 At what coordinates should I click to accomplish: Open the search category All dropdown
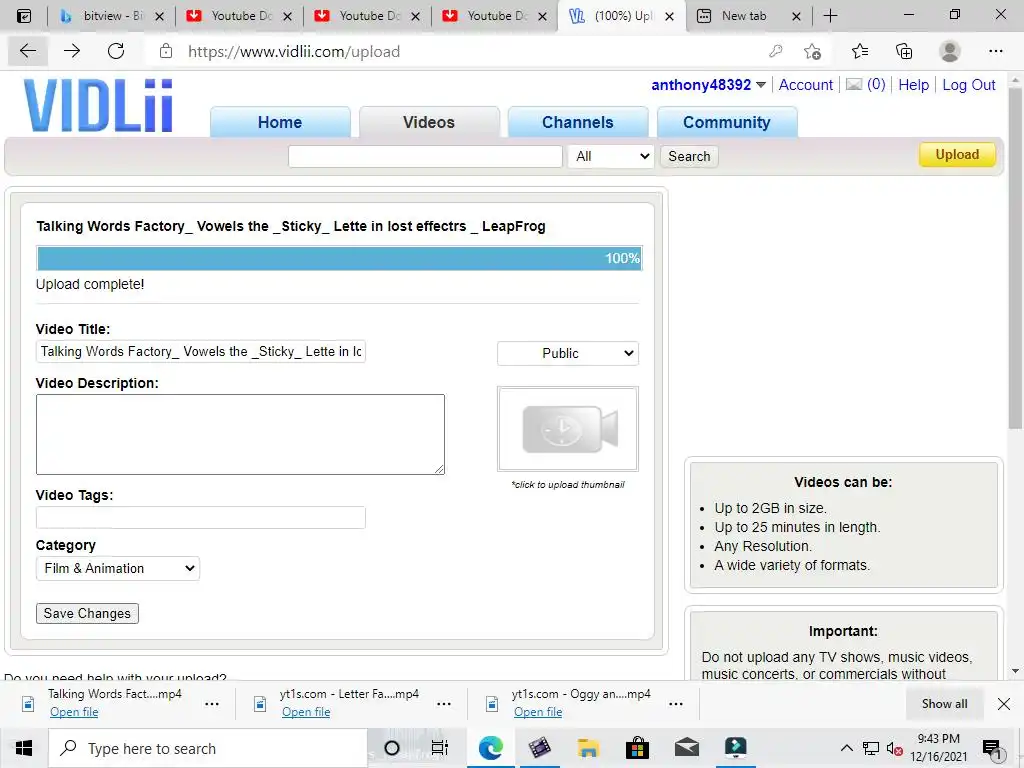611,156
